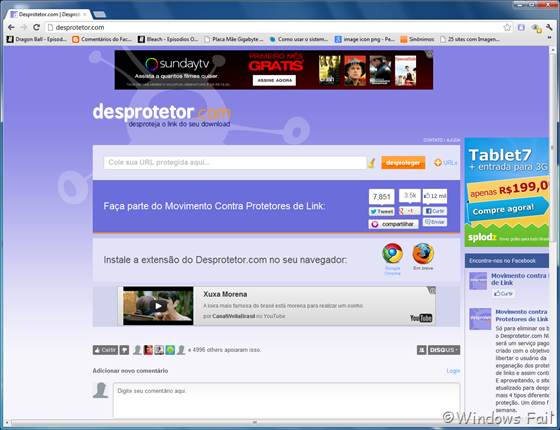Click the horizontal scrollbar thumb
This screenshot has width=560, height=430.
254,422
